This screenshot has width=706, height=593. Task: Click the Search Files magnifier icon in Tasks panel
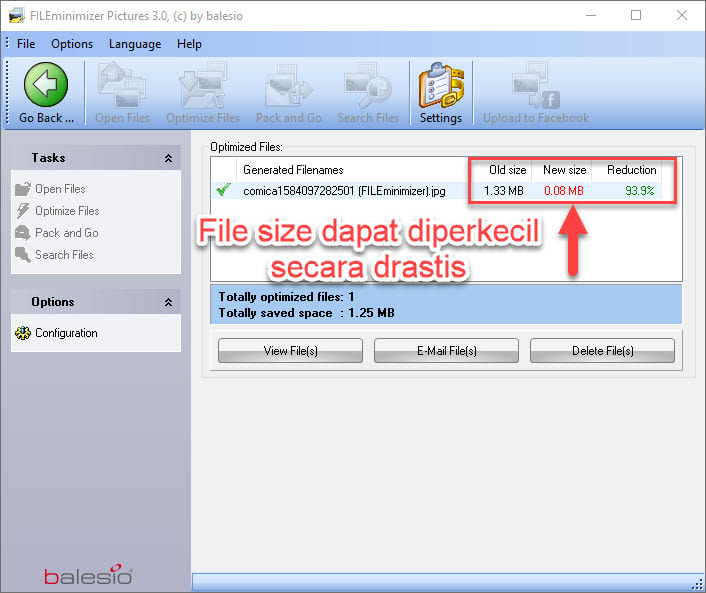click(x=23, y=255)
